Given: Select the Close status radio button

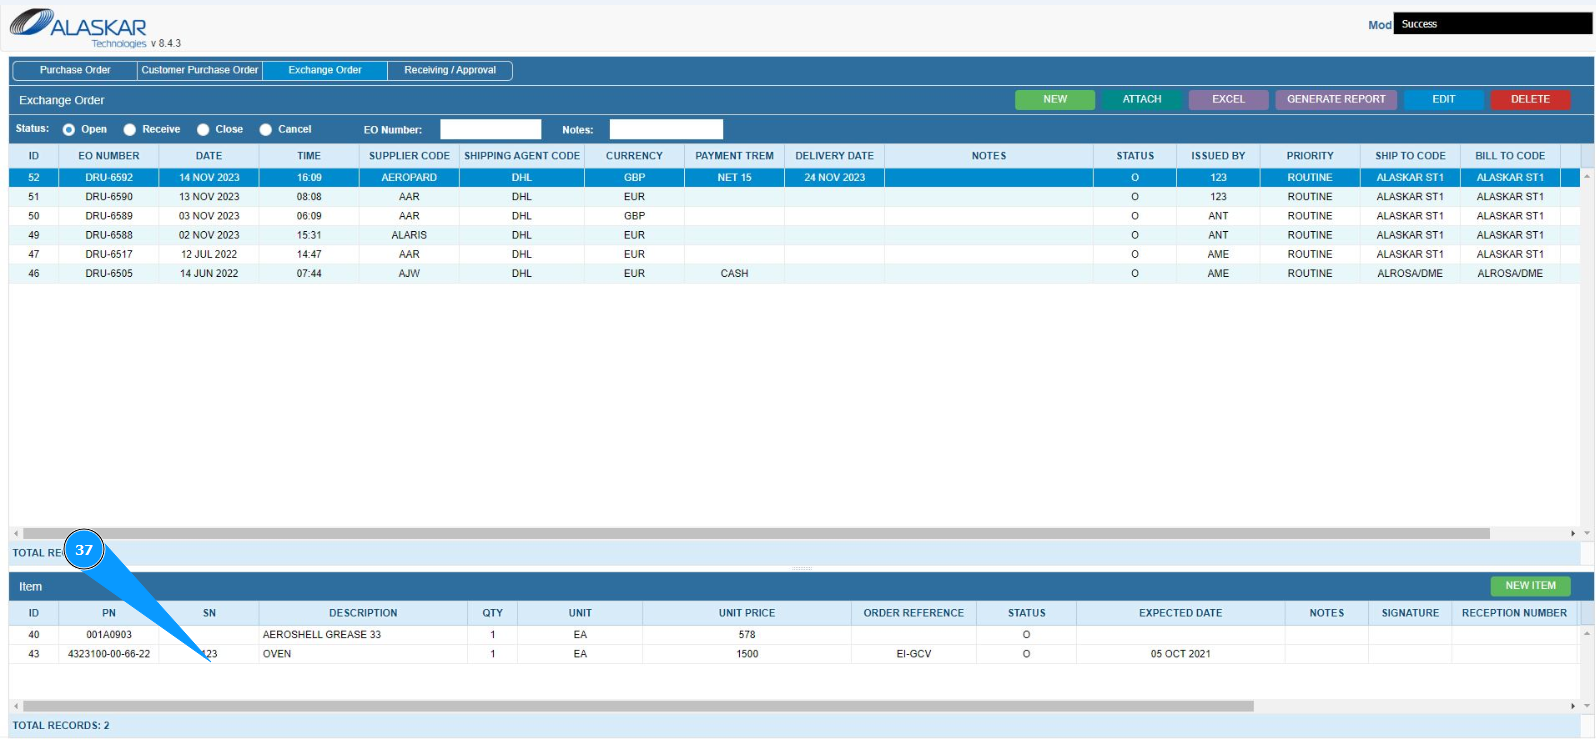Looking at the screenshot, I should point(203,130).
